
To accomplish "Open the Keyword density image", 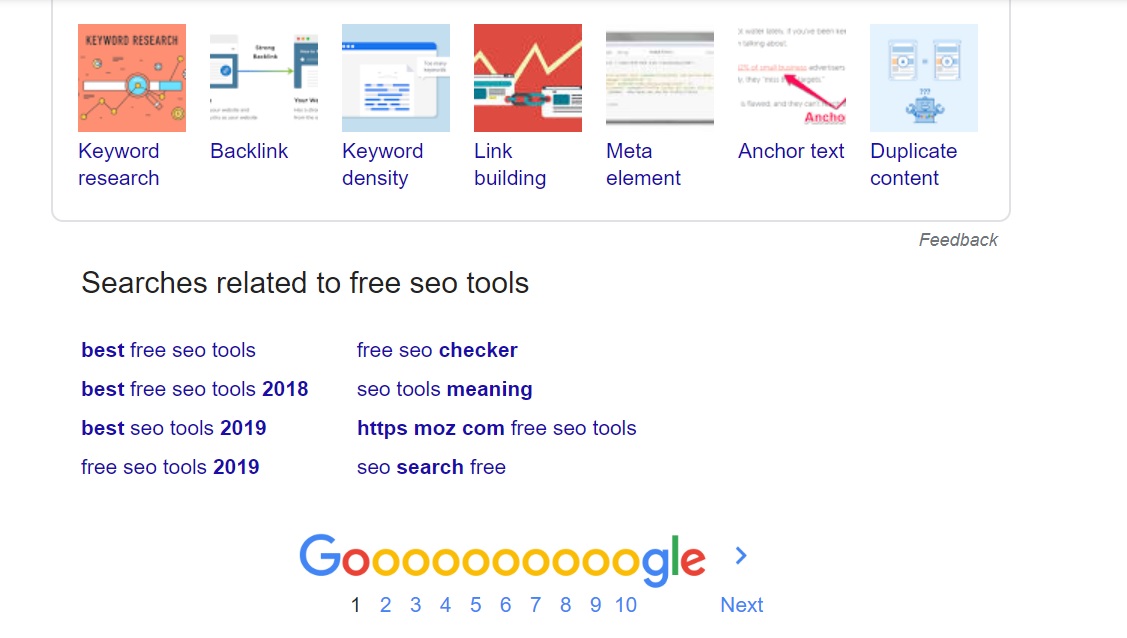I will click(x=396, y=78).
